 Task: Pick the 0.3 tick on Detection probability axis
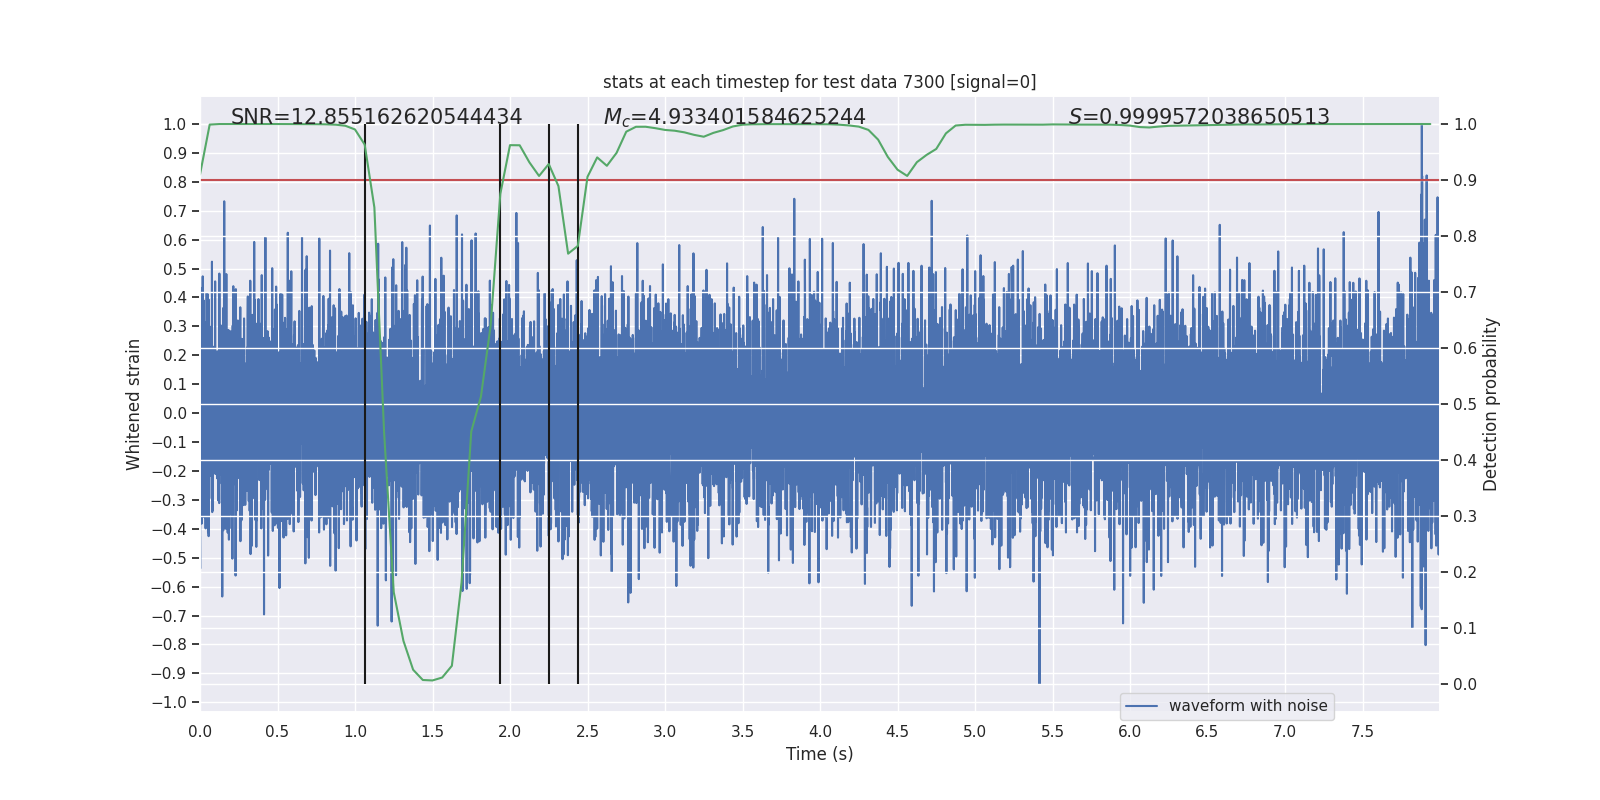coord(1465,516)
